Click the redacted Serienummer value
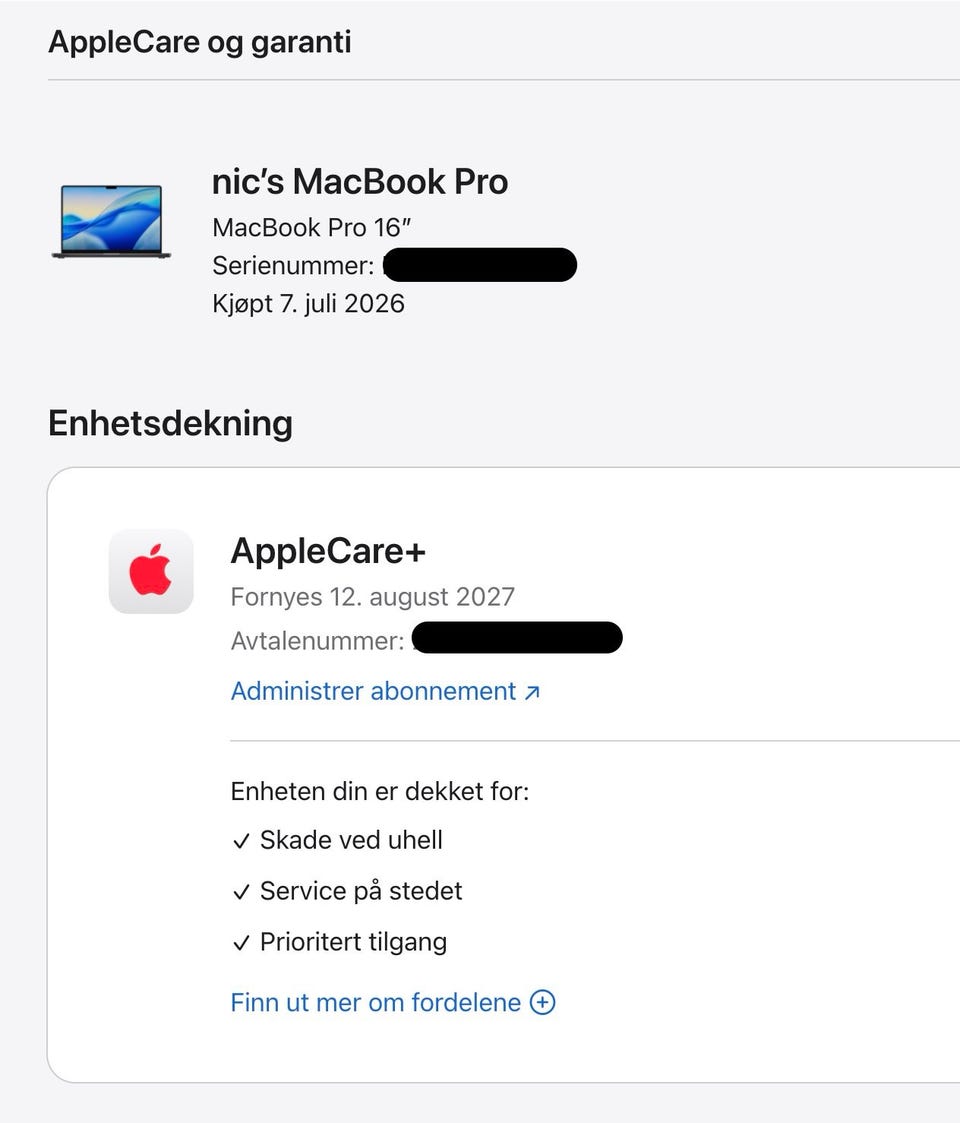Viewport: 960px width, 1123px height. point(480,265)
